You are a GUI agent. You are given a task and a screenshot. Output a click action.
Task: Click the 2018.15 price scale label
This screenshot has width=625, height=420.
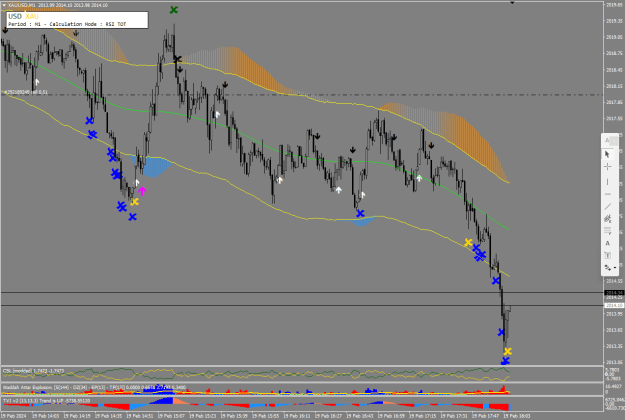(x=614, y=86)
